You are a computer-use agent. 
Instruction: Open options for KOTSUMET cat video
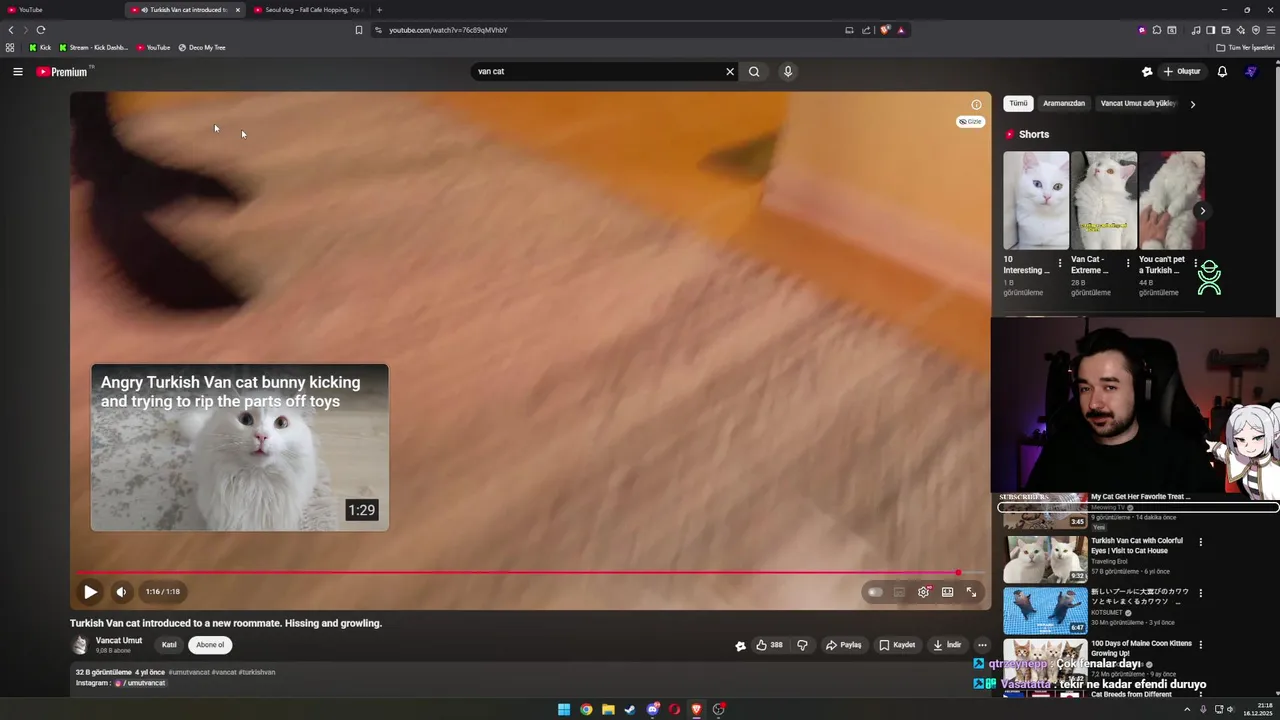coord(1201,593)
